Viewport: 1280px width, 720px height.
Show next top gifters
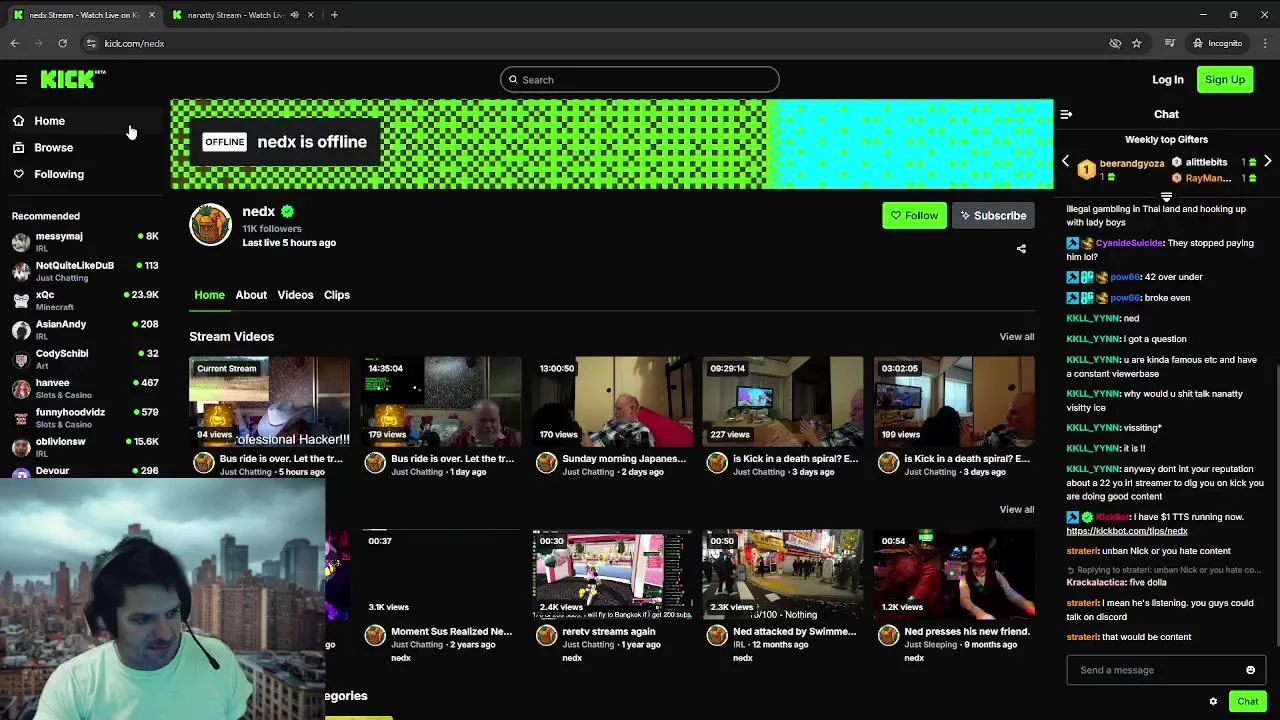point(1267,161)
